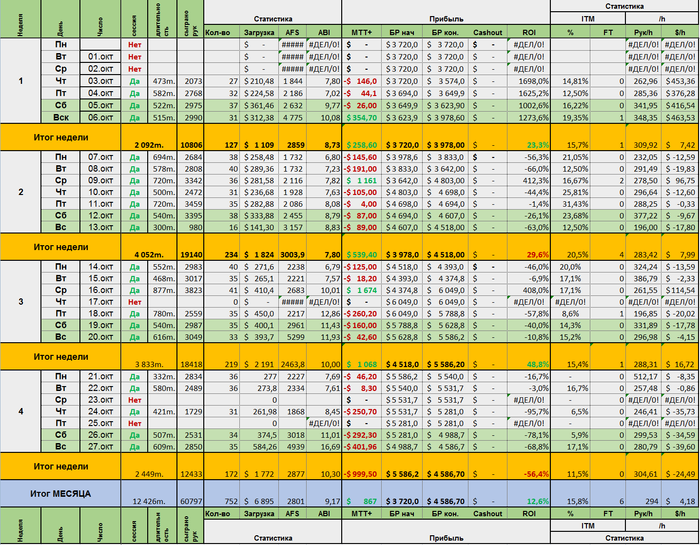Select week 4 loss -$999,50

click(362, 466)
